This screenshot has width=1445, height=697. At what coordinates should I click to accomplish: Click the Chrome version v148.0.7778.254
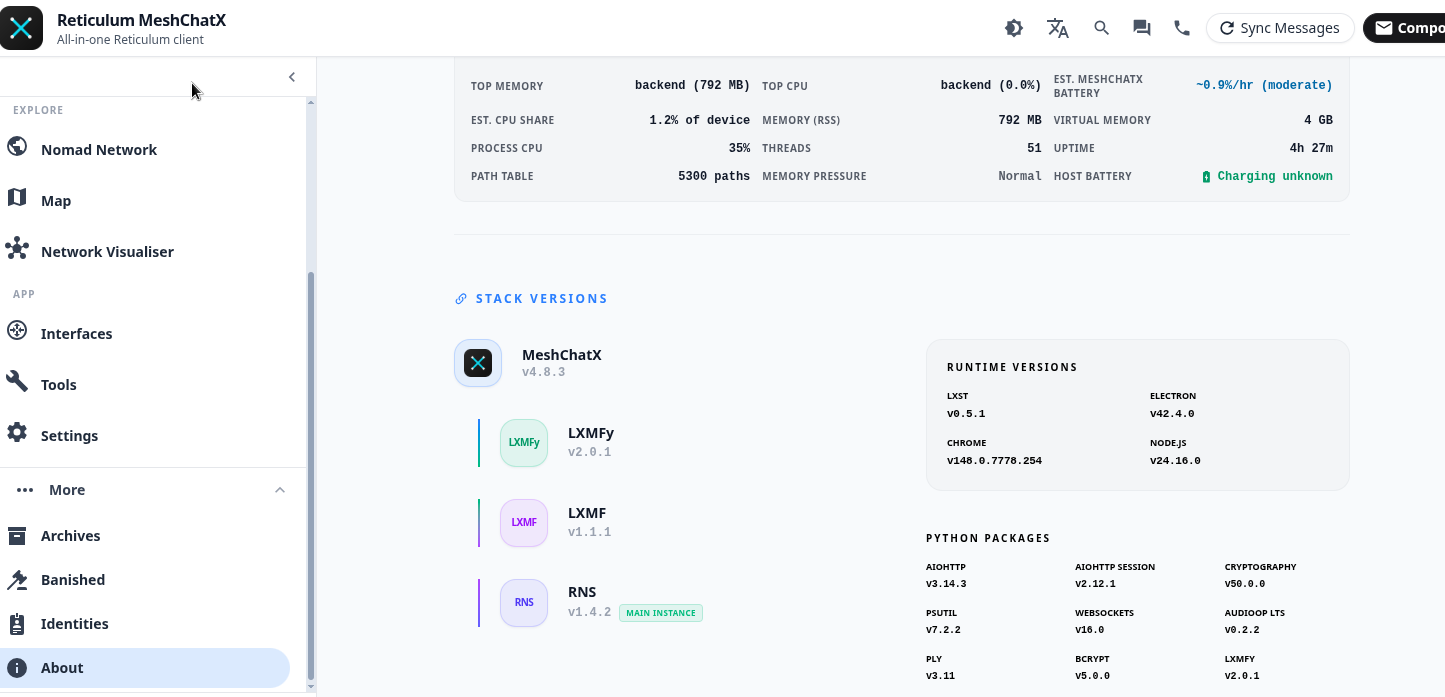pos(994,461)
